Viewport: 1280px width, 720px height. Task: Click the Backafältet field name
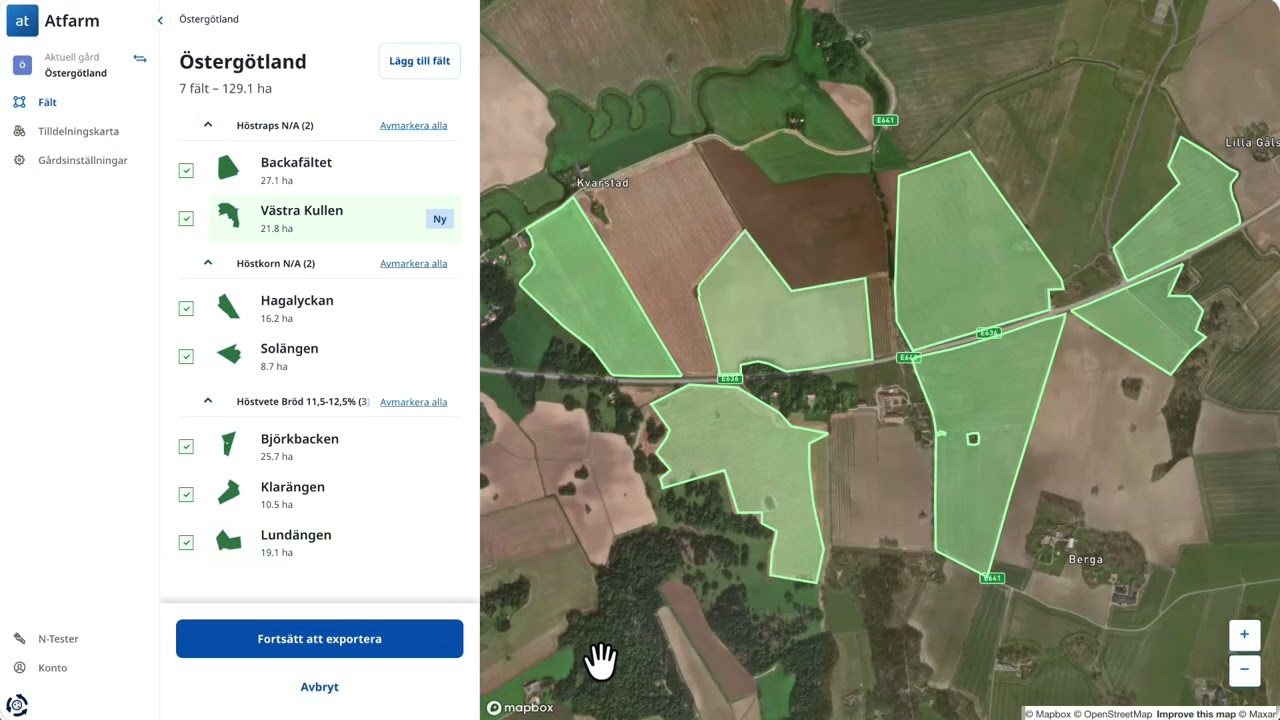tap(296, 162)
